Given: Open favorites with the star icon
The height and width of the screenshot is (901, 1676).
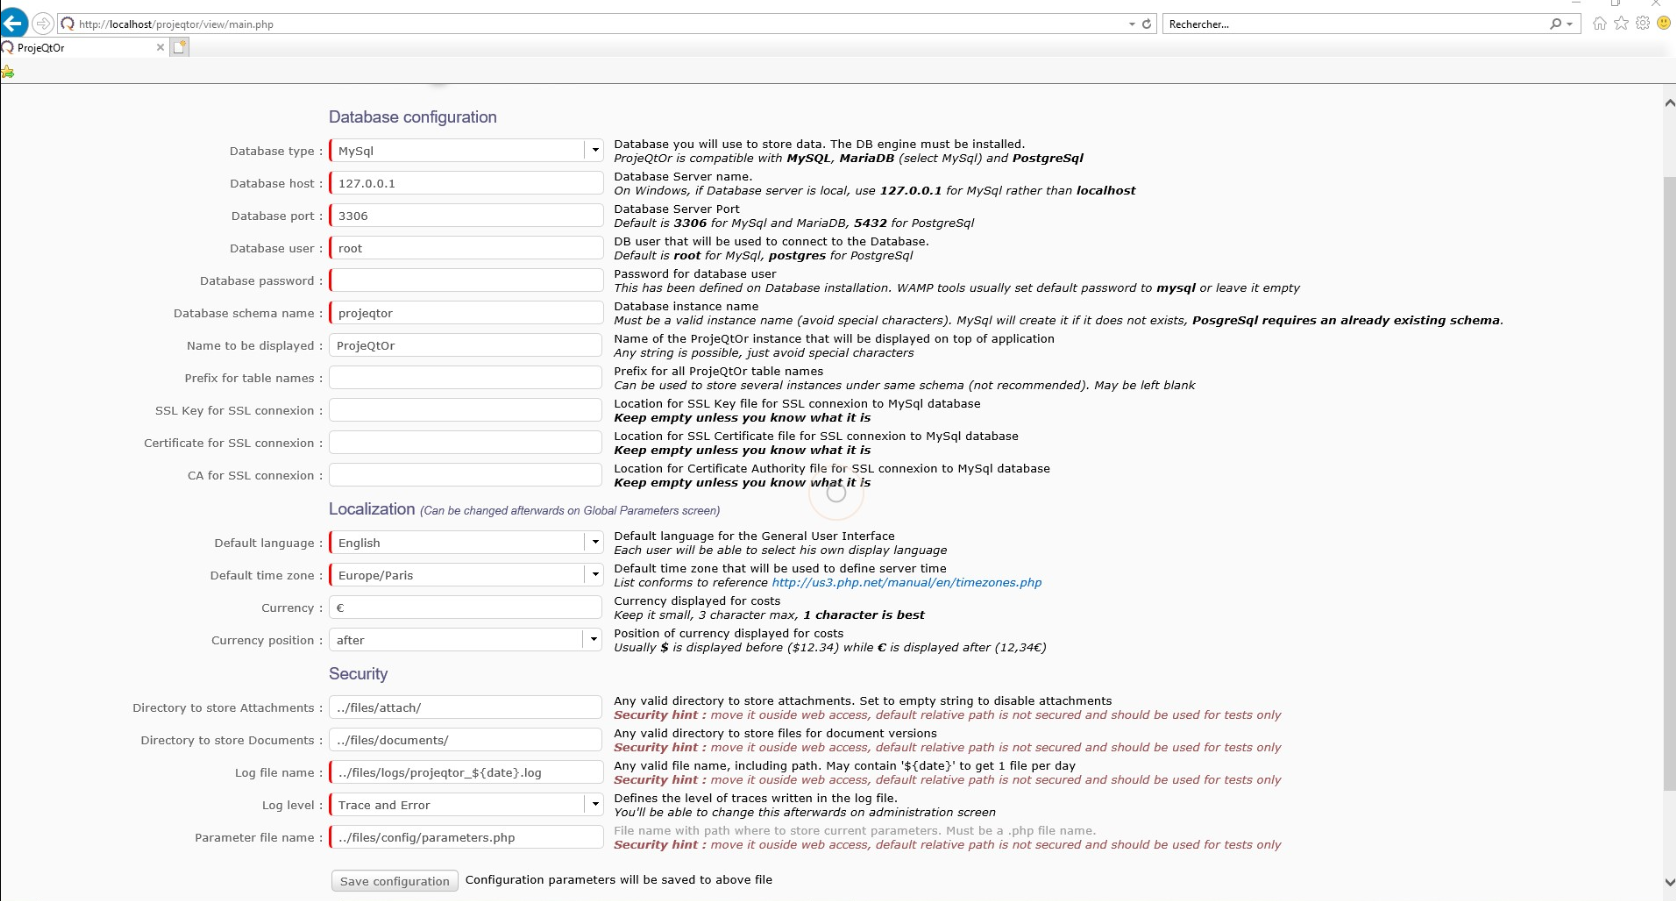Looking at the screenshot, I should [1621, 24].
